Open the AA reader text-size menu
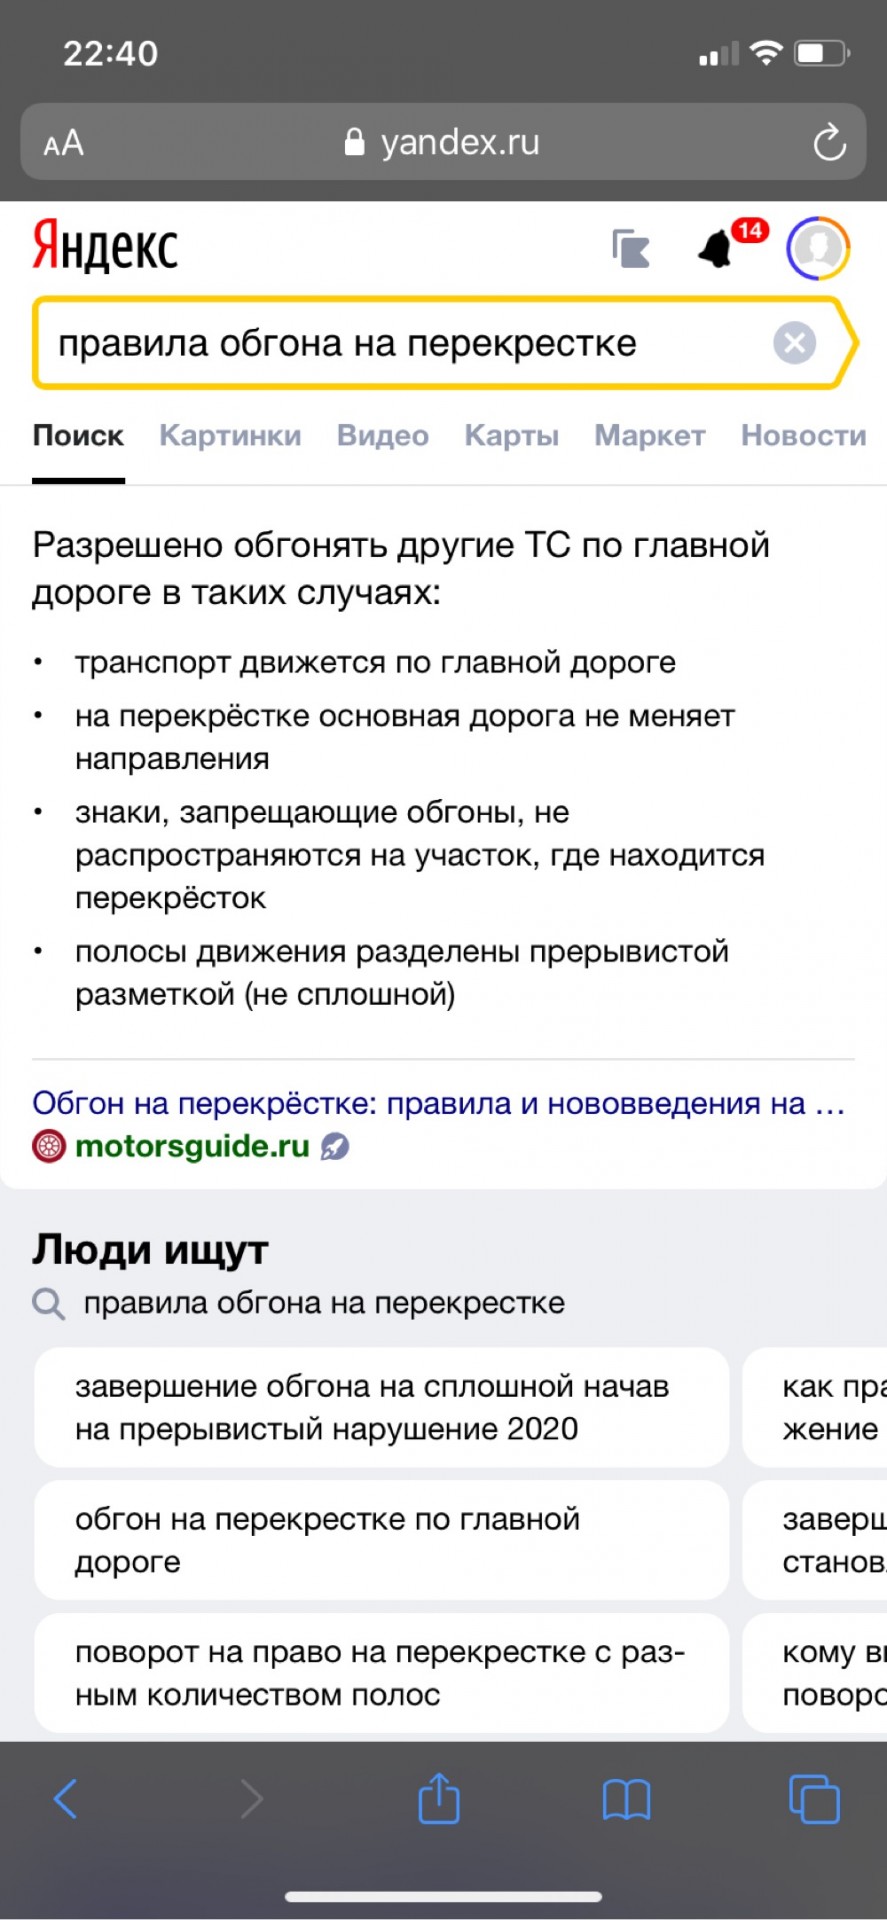 click(x=63, y=144)
